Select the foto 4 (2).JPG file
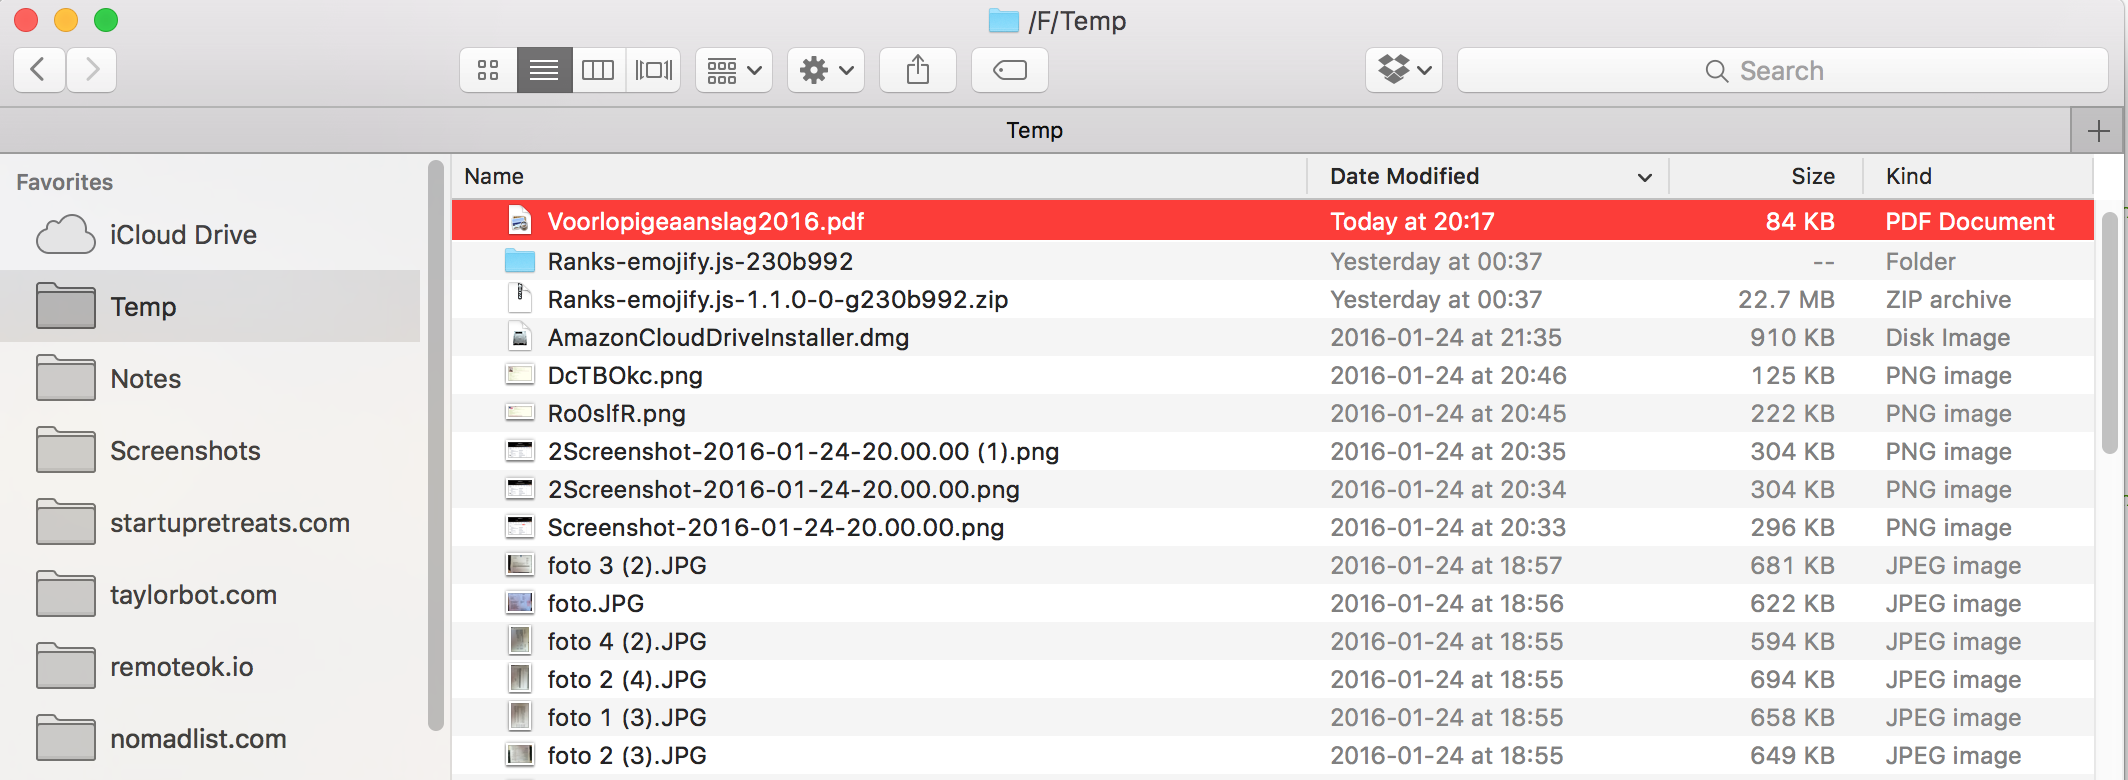Viewport: 2128px width, 780px height. 1272,641
